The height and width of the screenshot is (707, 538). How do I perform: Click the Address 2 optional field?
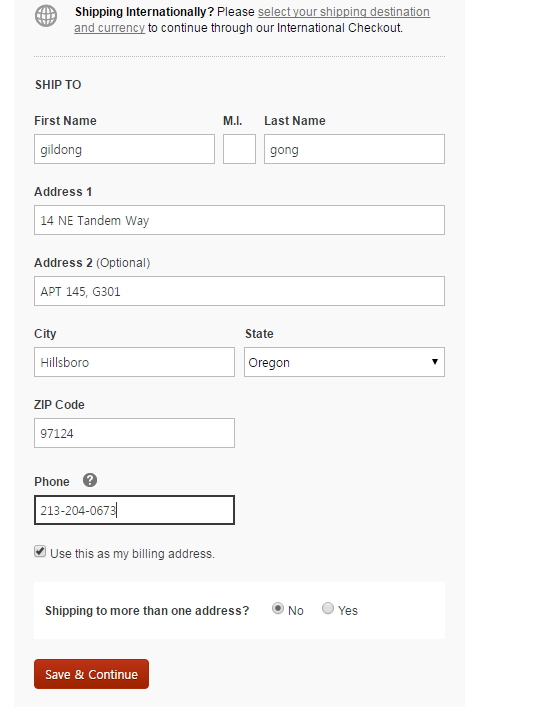[x=239, y=291]
